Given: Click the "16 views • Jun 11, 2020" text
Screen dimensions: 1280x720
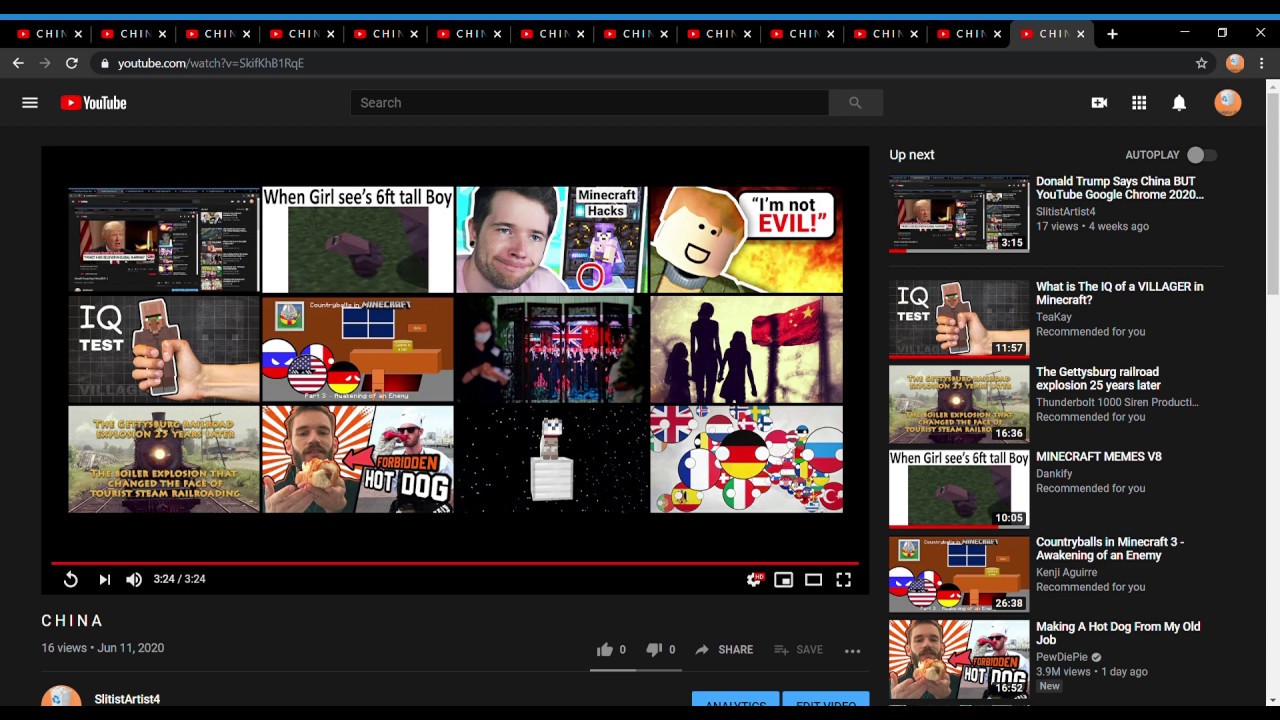Looking at the screenshot, I should pos(103,648).
